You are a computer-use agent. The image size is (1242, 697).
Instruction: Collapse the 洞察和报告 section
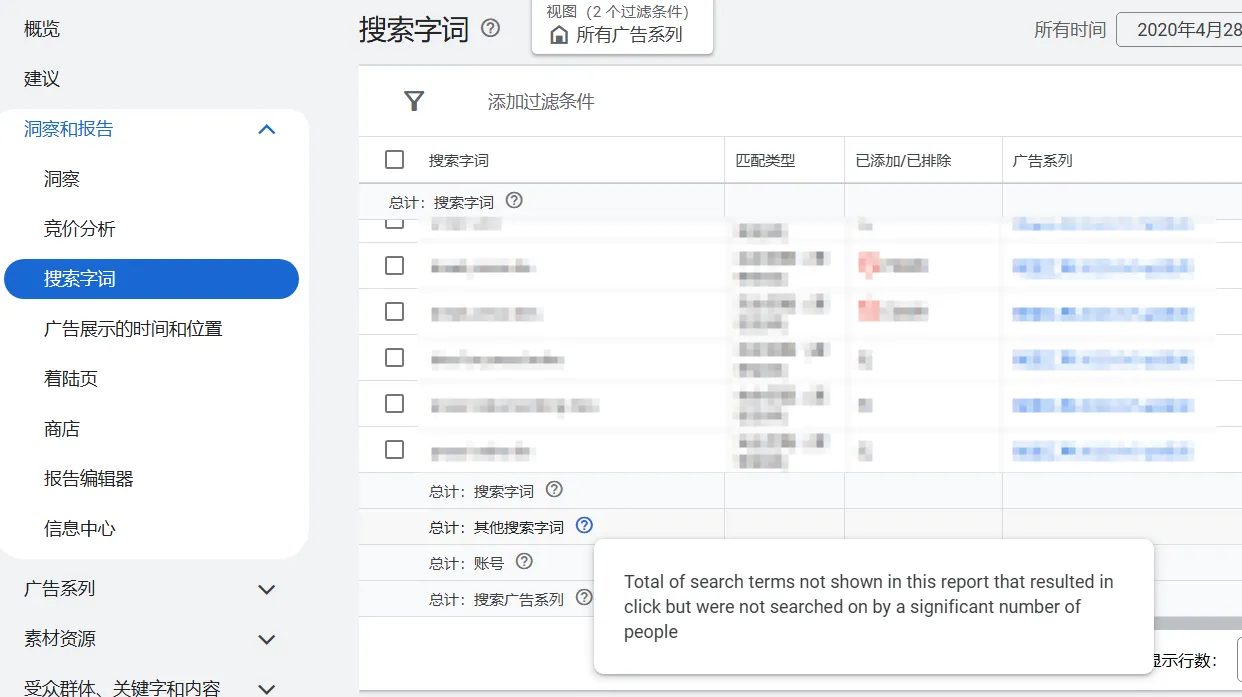tap(267, 129)
